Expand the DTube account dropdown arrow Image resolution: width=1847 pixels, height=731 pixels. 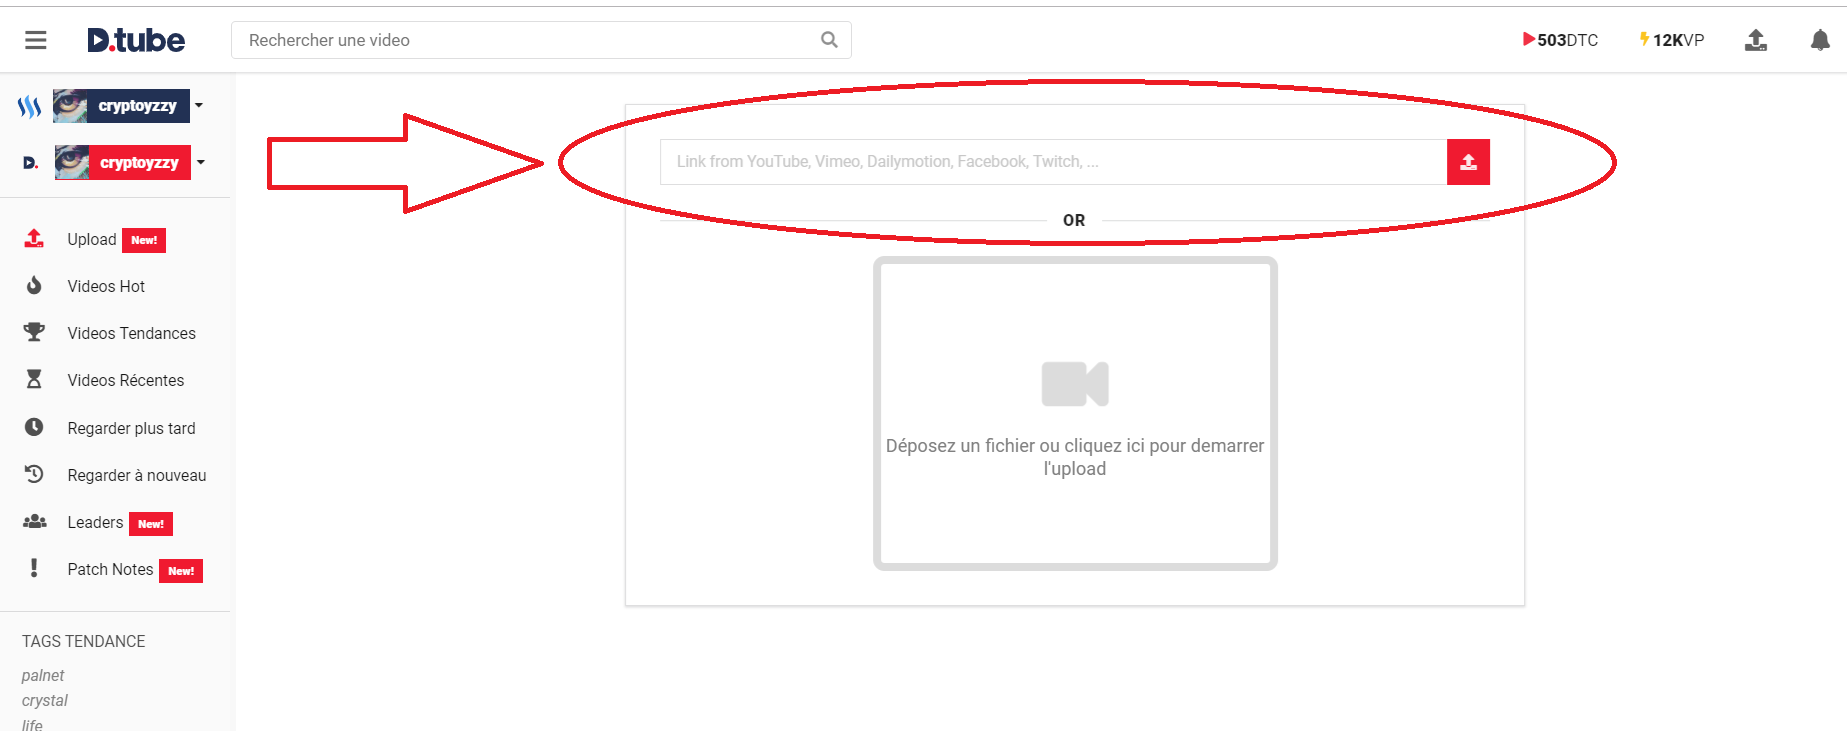click(x=201, y=162)
